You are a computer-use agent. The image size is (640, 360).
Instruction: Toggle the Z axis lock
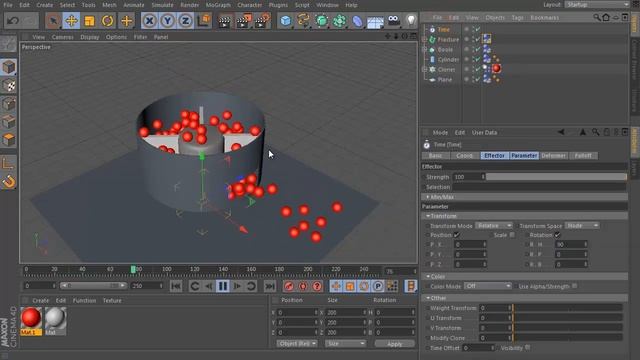coord(185,20)
